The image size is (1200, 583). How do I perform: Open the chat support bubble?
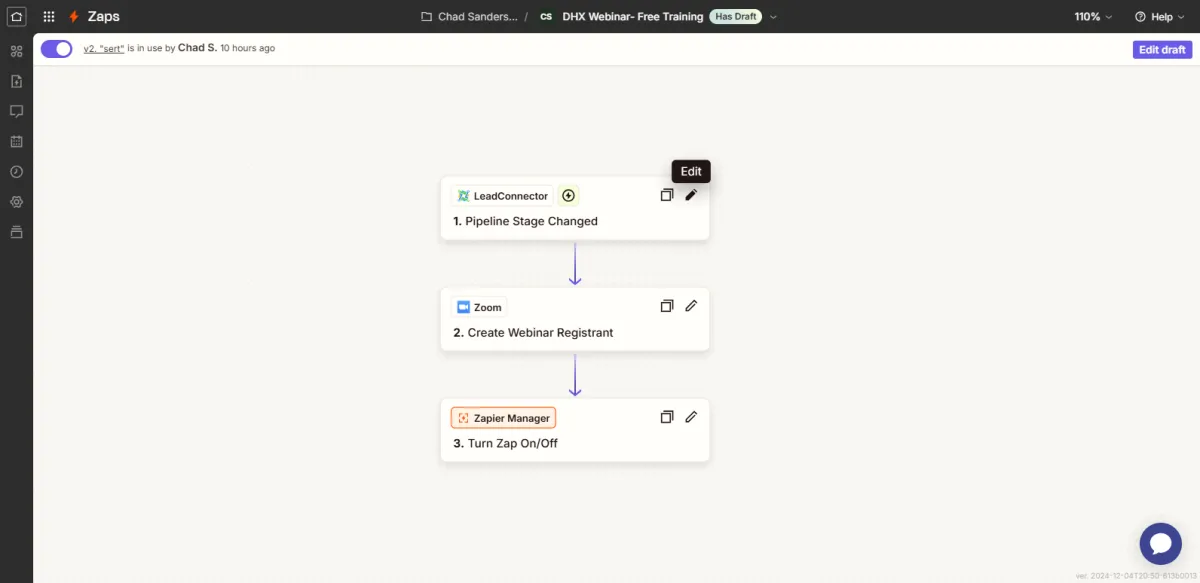click(x=1161, y=544)
